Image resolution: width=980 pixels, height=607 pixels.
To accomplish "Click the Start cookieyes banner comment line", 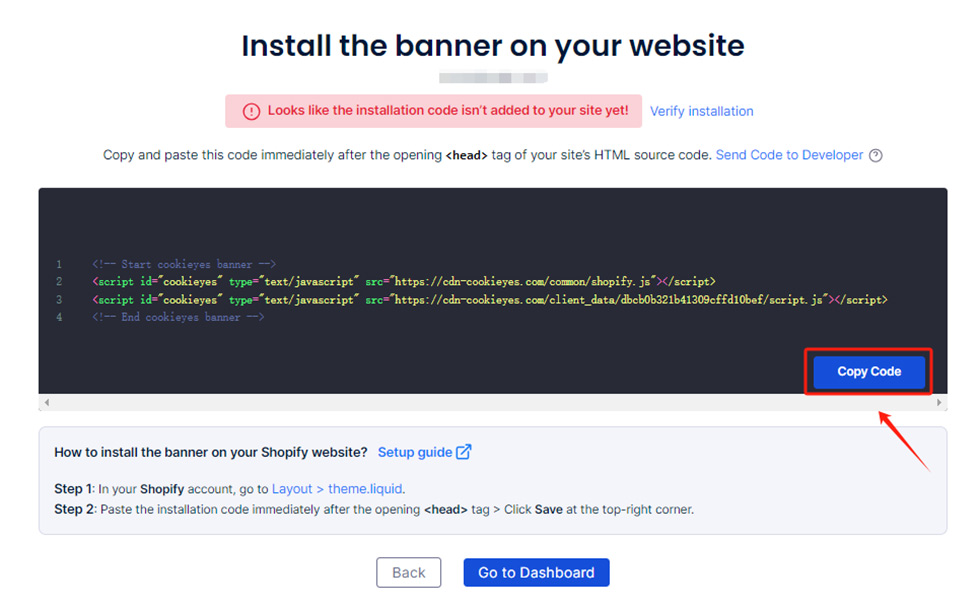I will click(183, 264).
